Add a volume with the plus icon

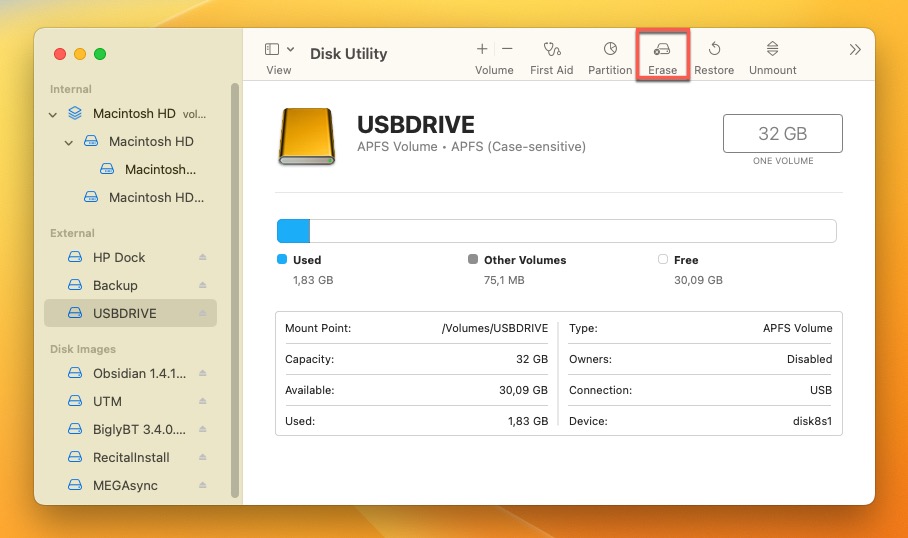tap(482, 49)
